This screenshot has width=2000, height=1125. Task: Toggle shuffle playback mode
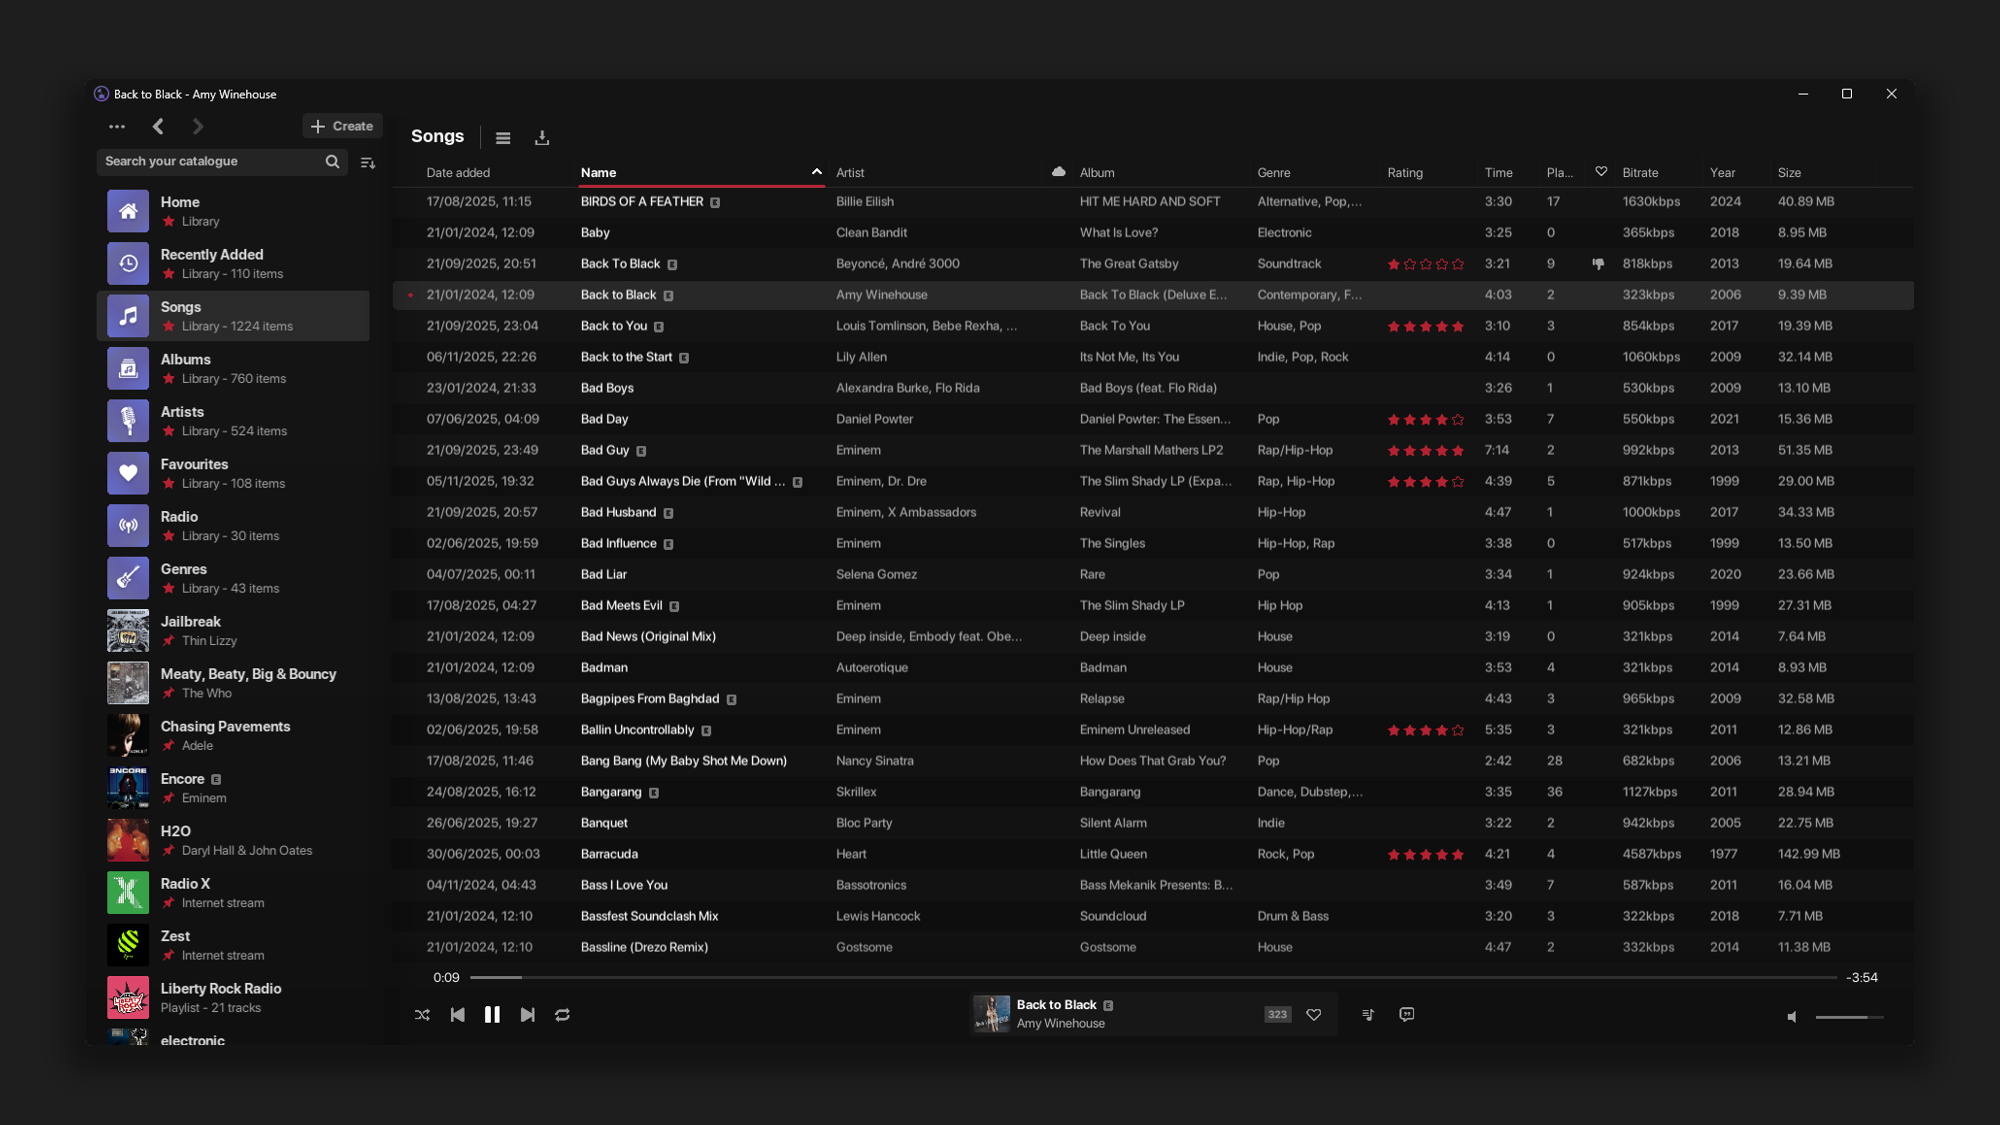pos(422,1014)
